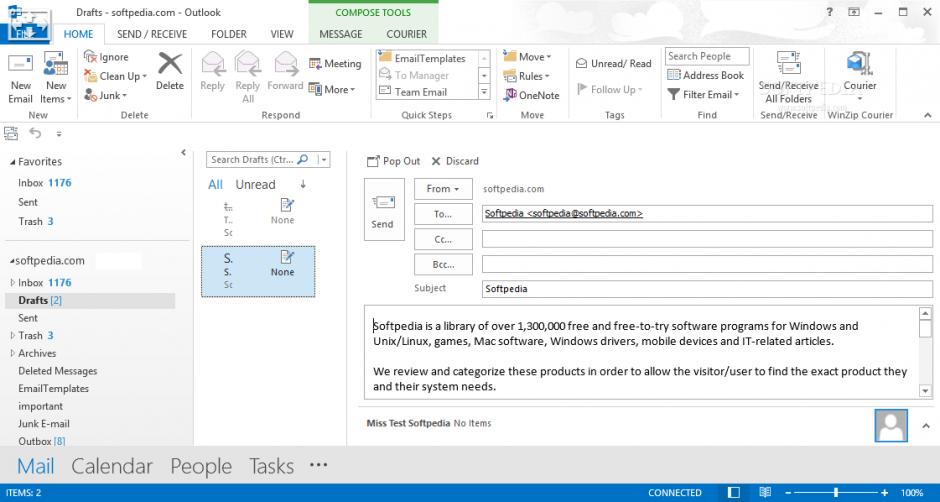
Task: Create a New Email from the ribbon
Action: click(x=20, y=79)
